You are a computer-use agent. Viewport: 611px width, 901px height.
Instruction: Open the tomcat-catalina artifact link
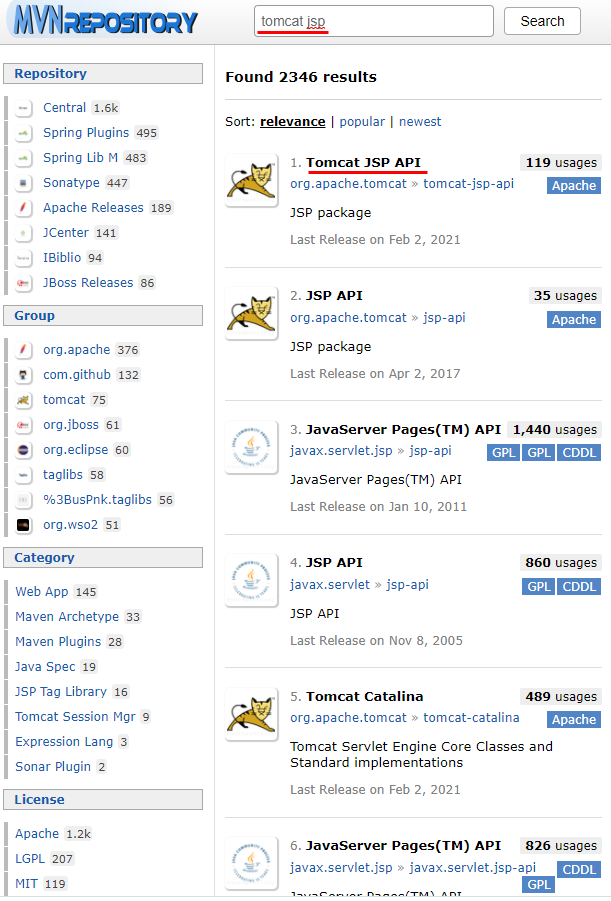471,718
